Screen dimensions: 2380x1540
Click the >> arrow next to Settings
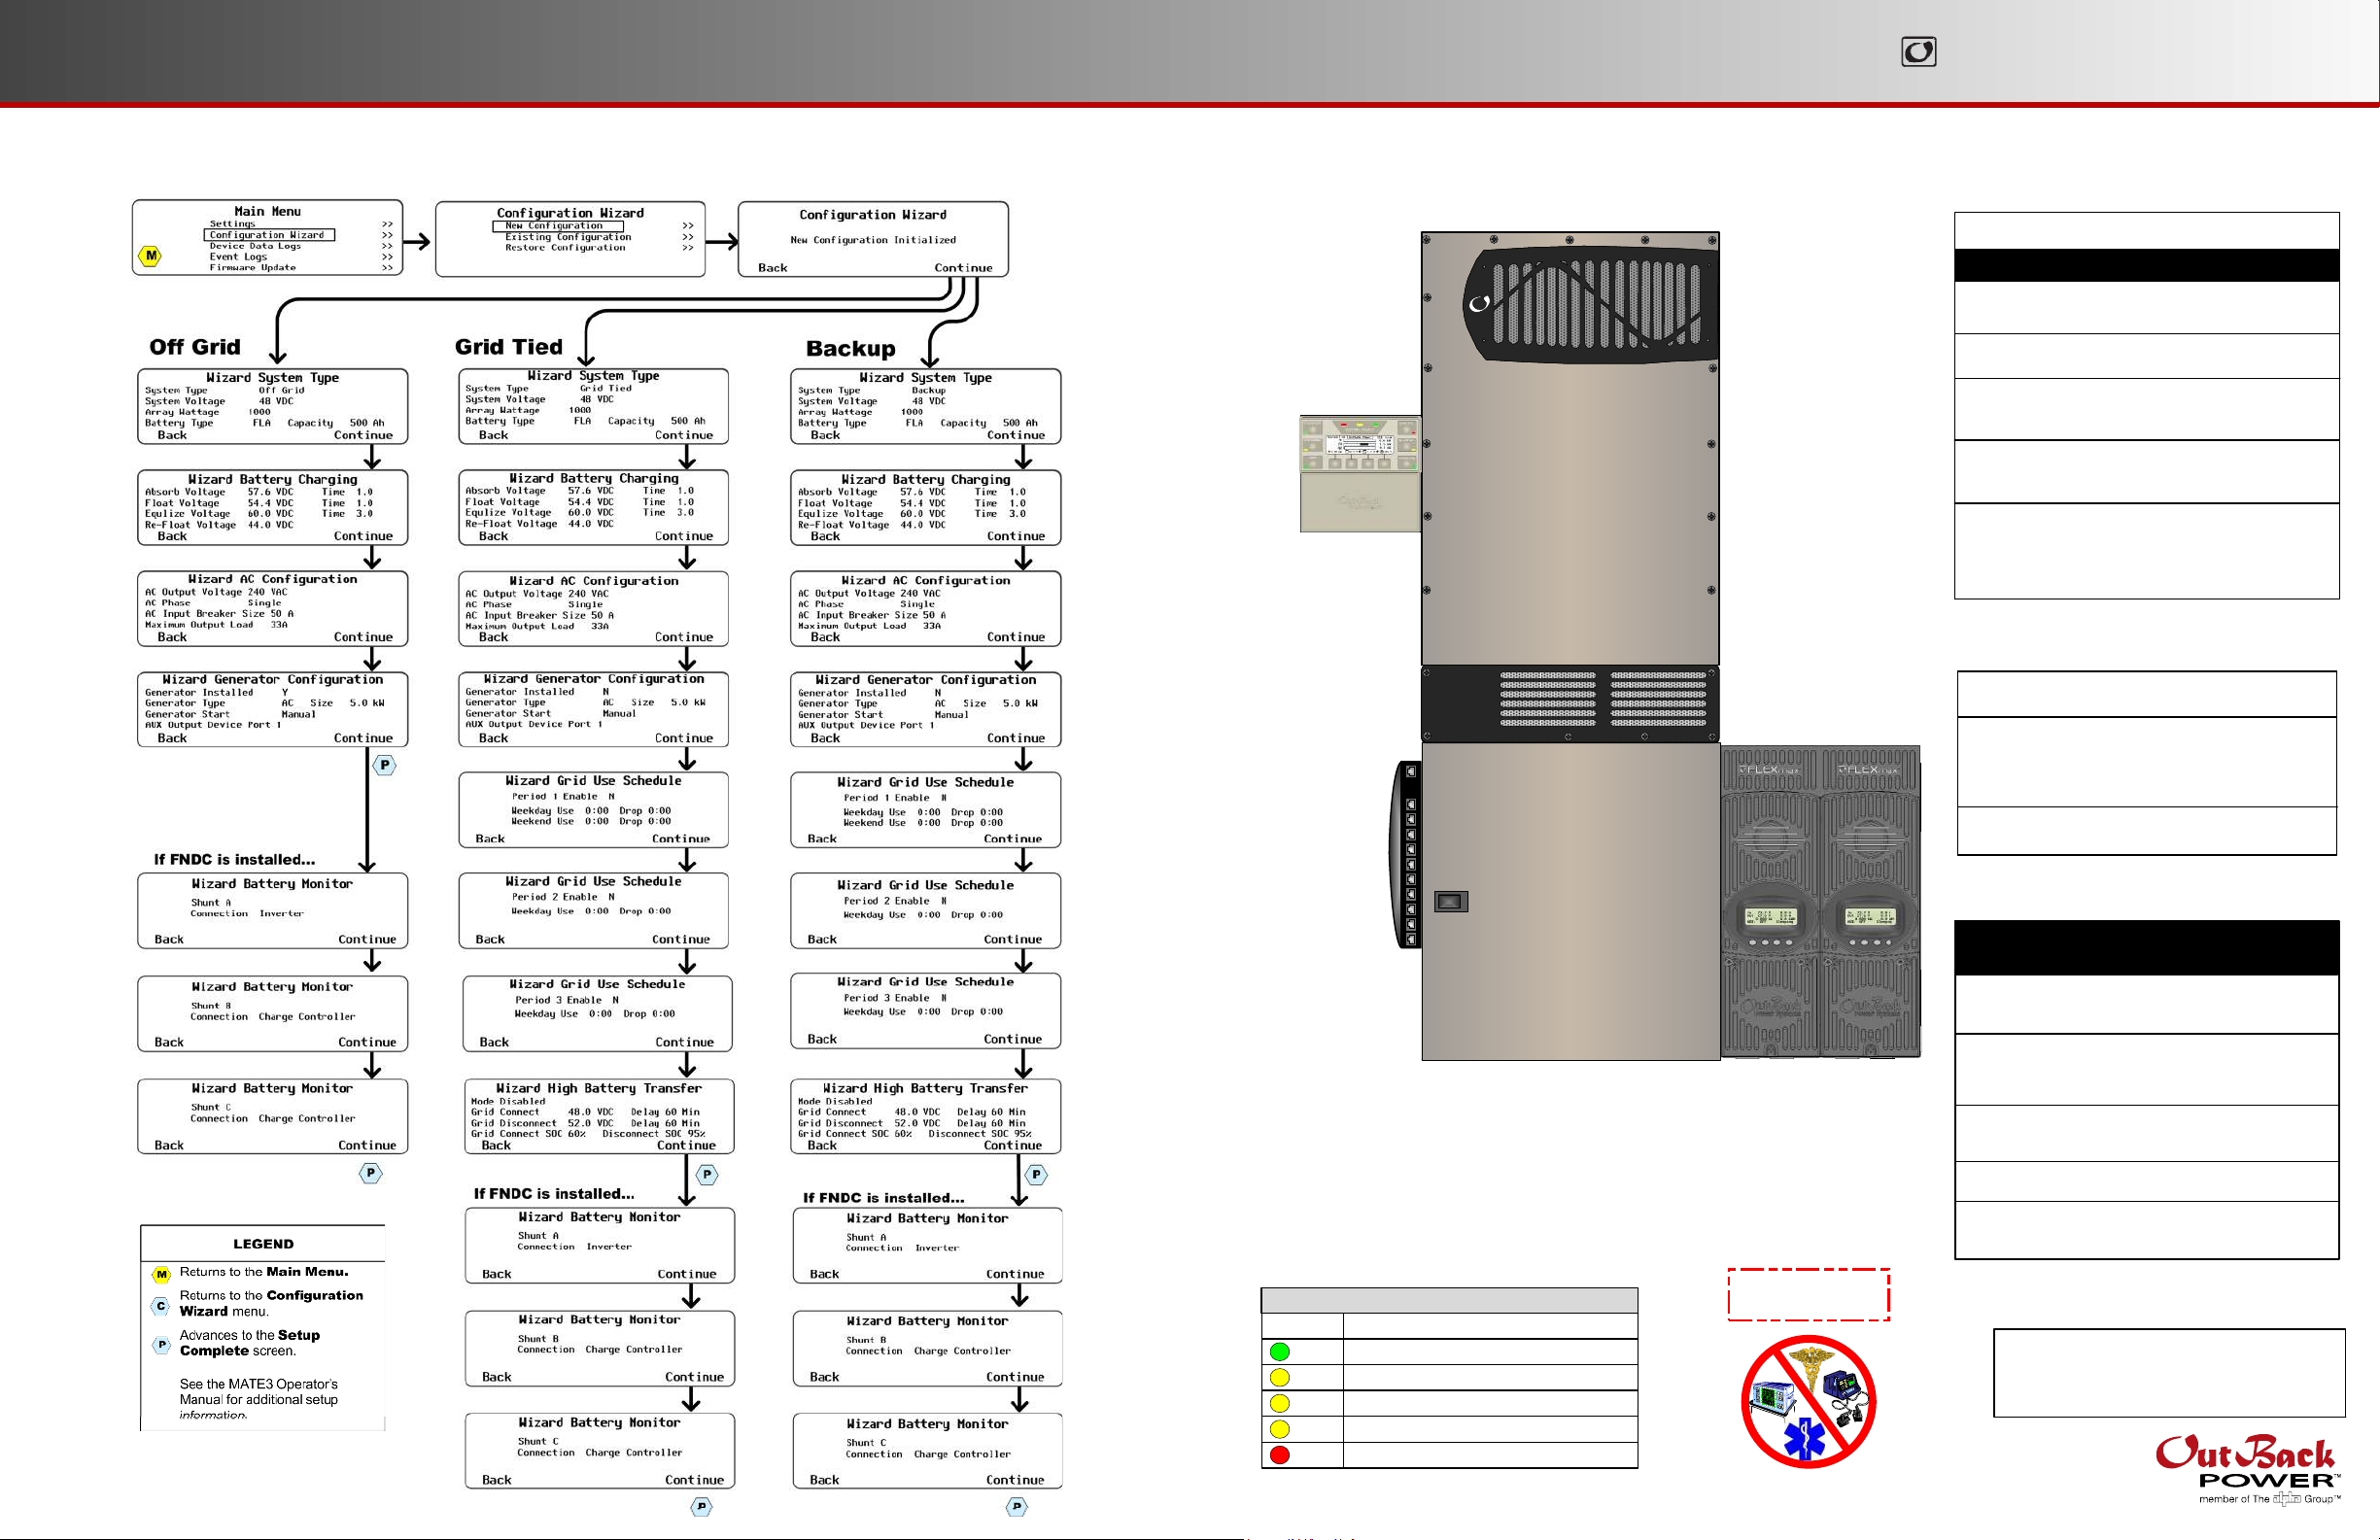(x=387, y=224)
